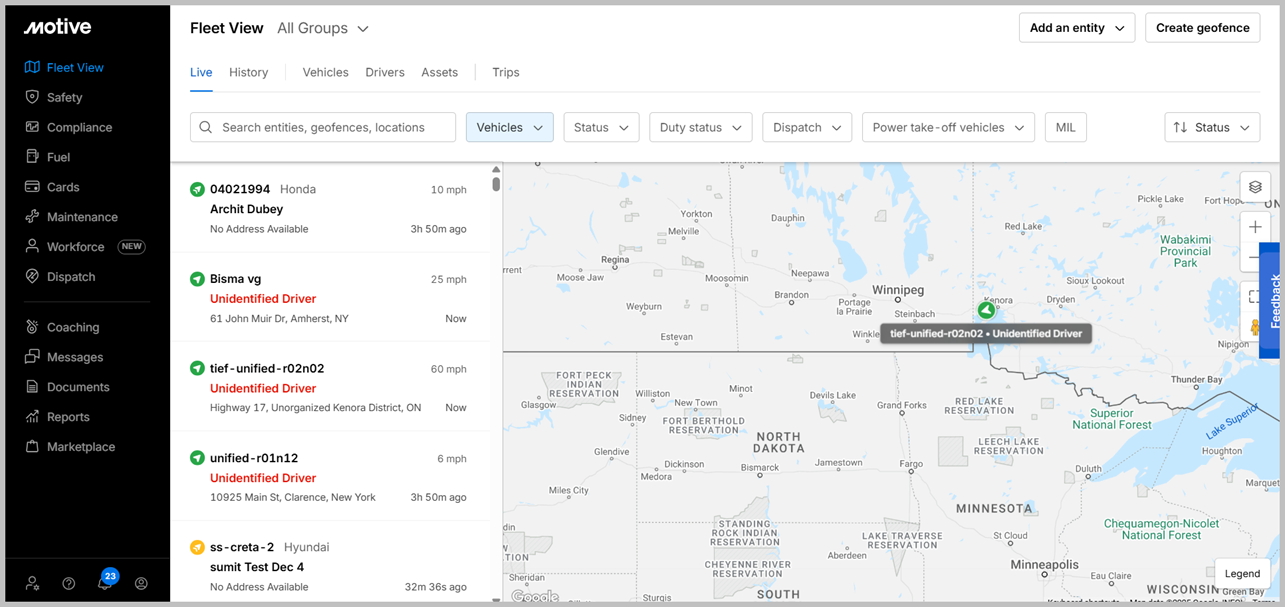Open Fleet View map icon in sidebar
1285x607 pixels.
coord(32,67)
